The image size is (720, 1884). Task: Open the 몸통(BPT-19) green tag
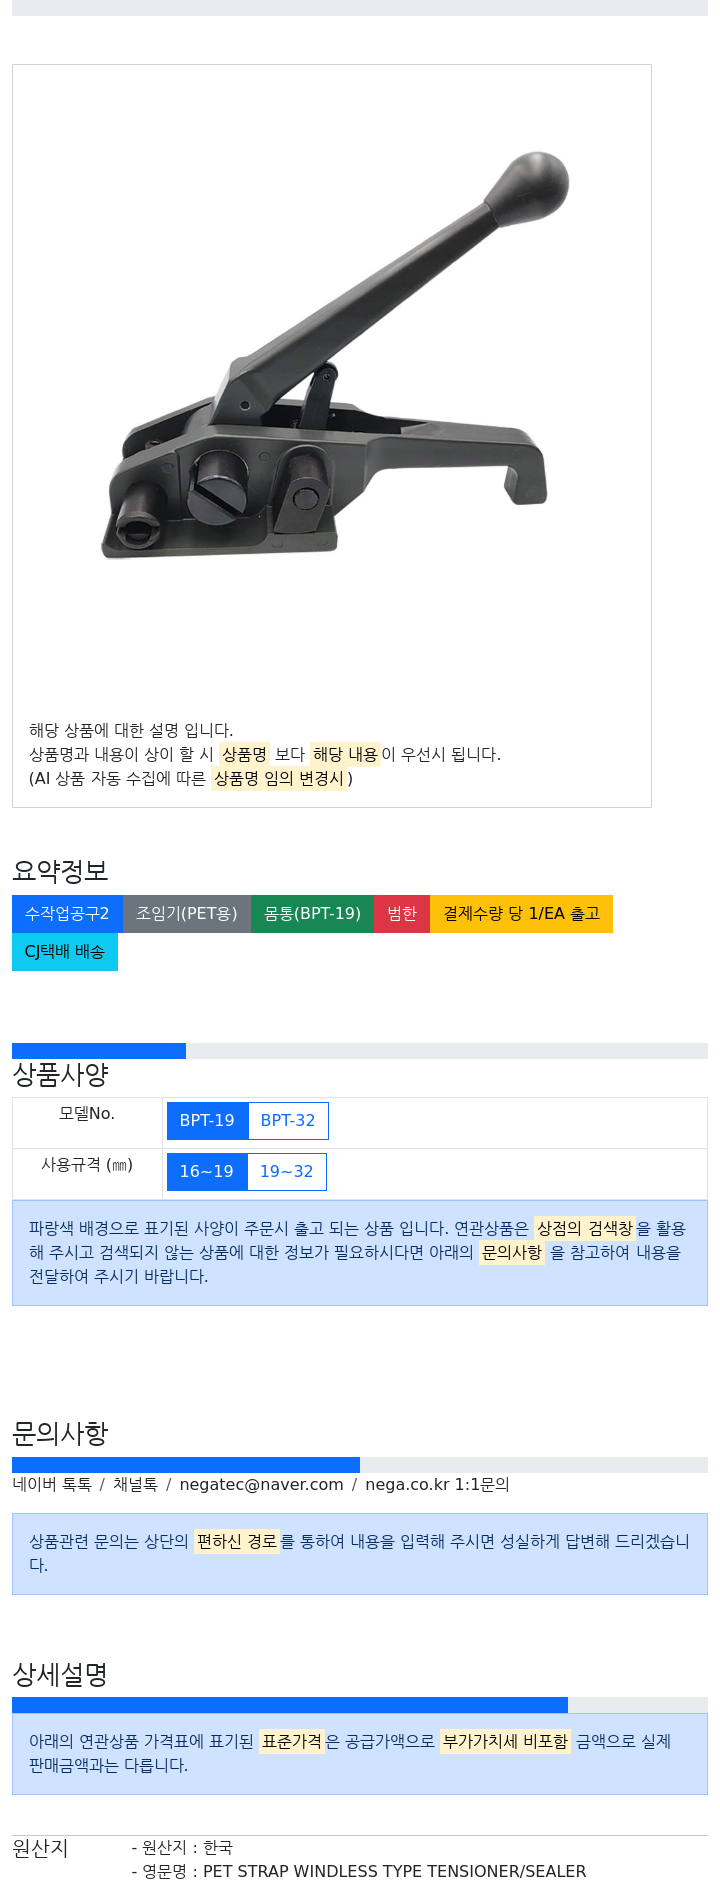click(312, 914)
